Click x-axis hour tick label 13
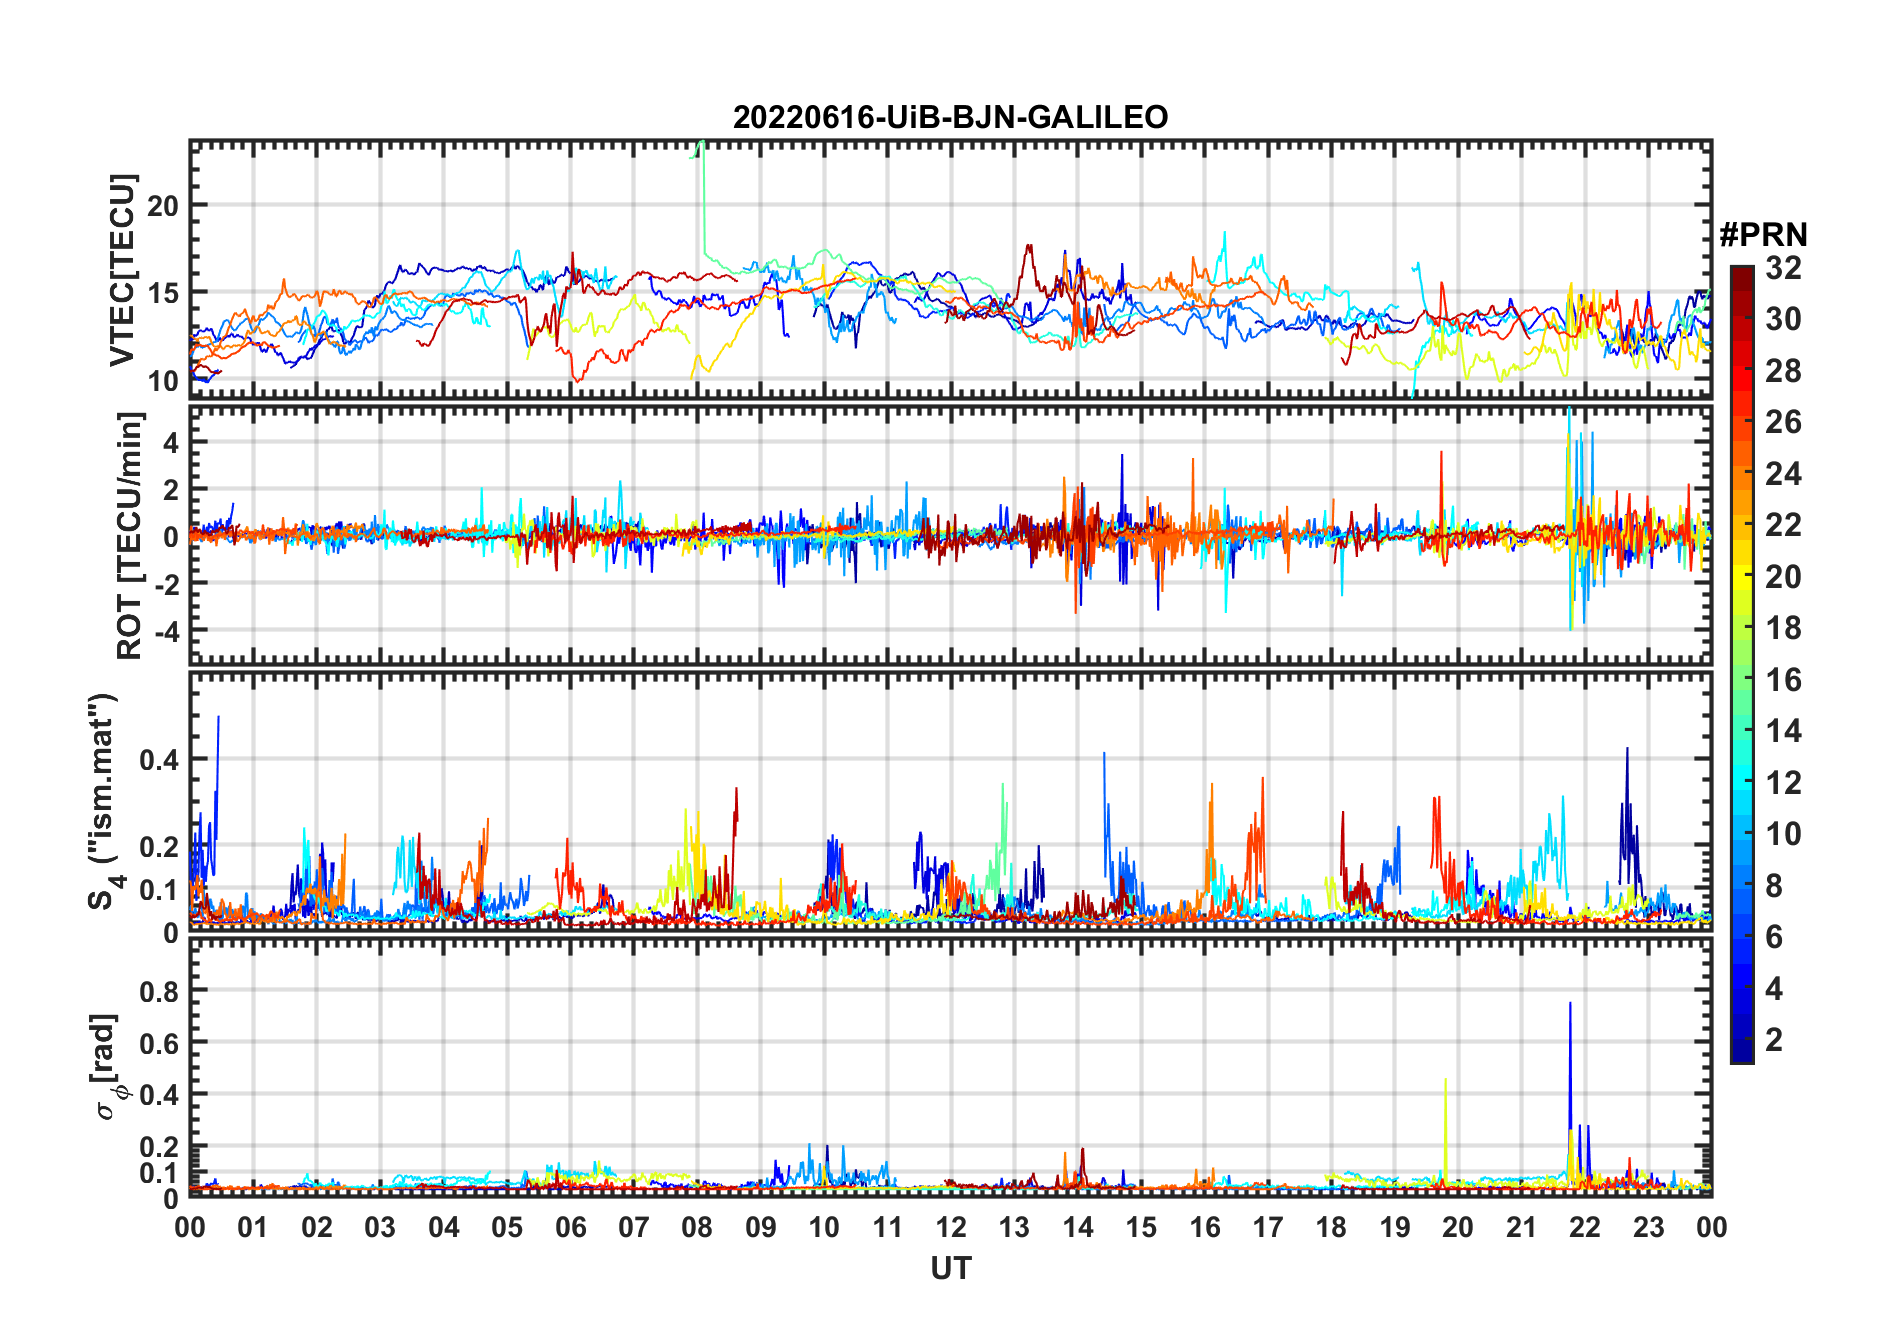This screenshot has width=1902, height=1330. click(1014, 1227)
